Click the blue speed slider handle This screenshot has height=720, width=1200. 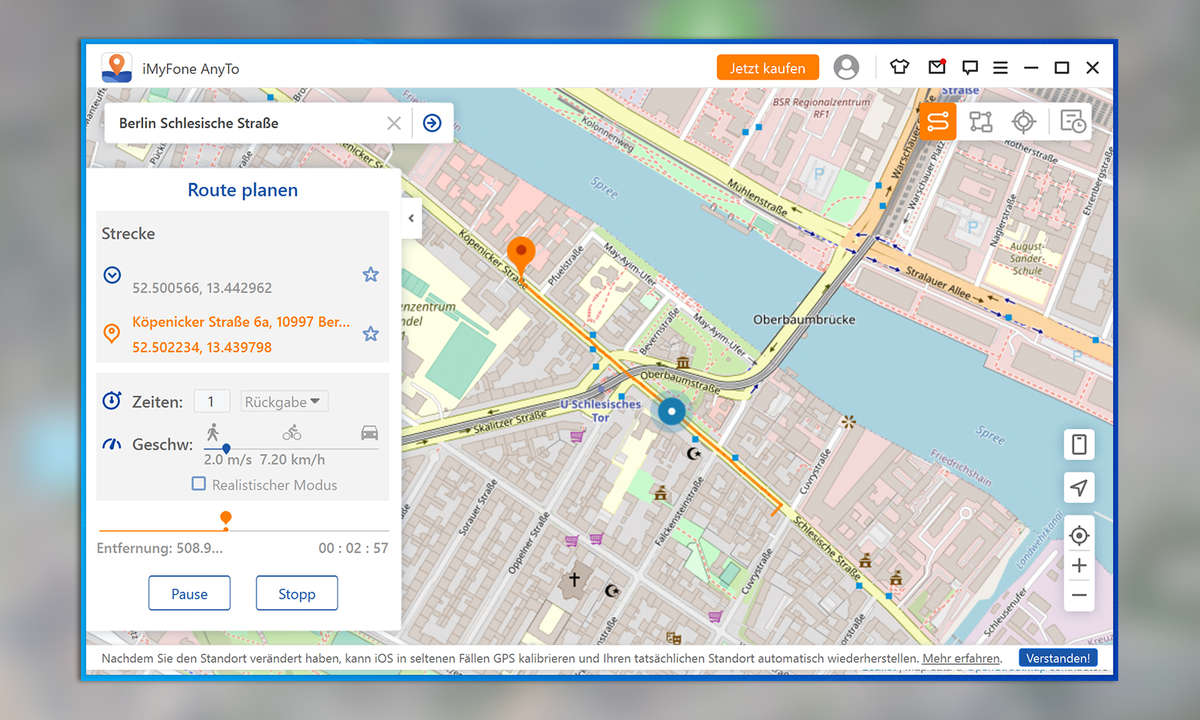point(226,449)
